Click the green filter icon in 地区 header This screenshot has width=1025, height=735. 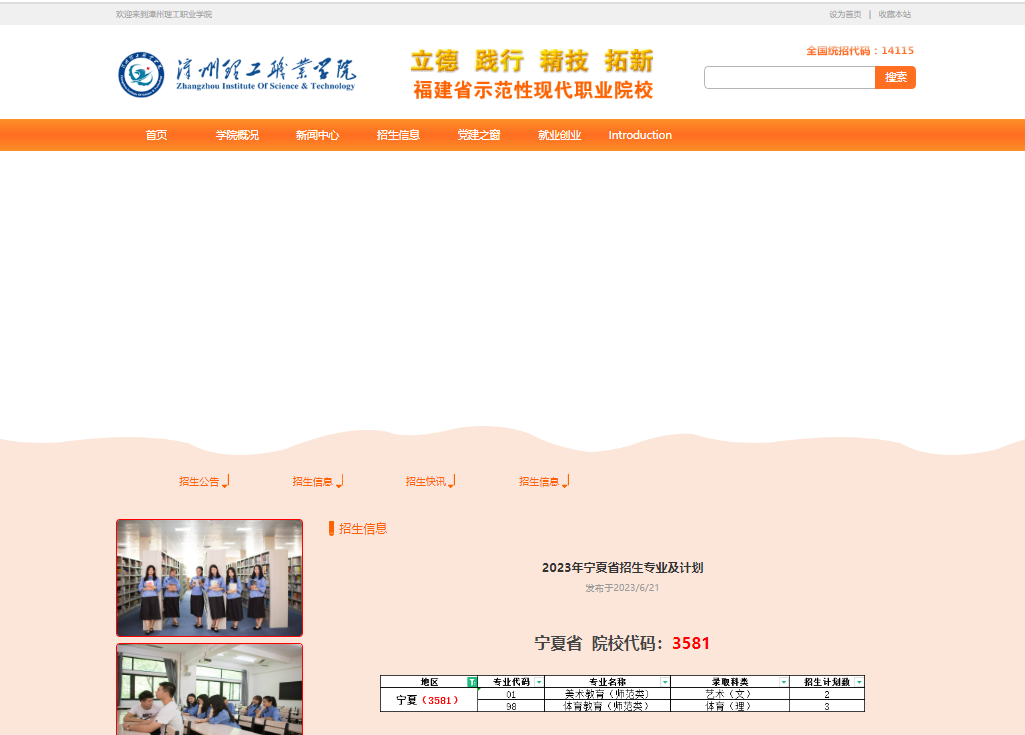pos(472,682)
